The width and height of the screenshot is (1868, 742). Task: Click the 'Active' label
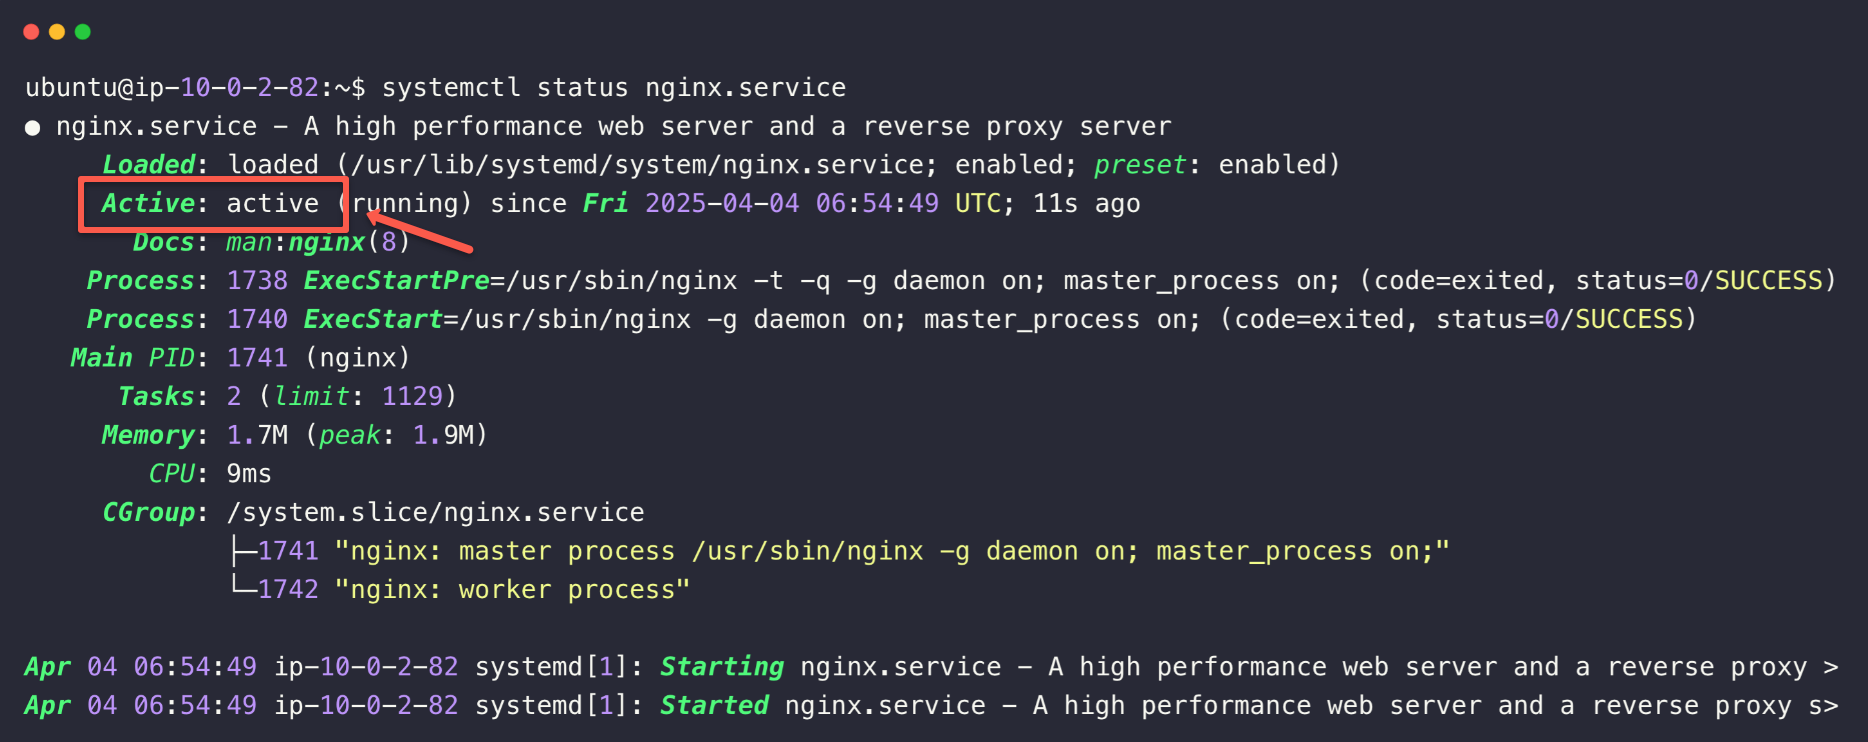pyautogui.click(x=148, y=204)
